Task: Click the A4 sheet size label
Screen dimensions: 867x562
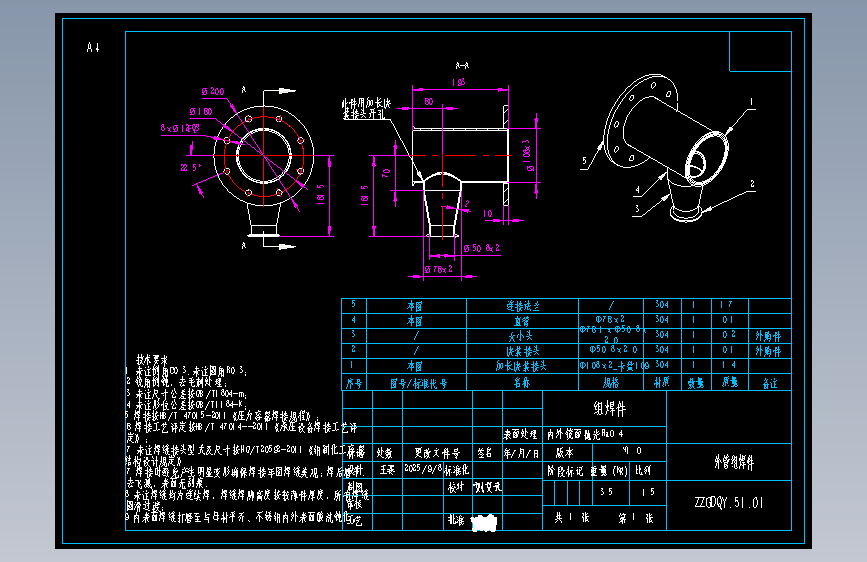Action: point(93,48)
